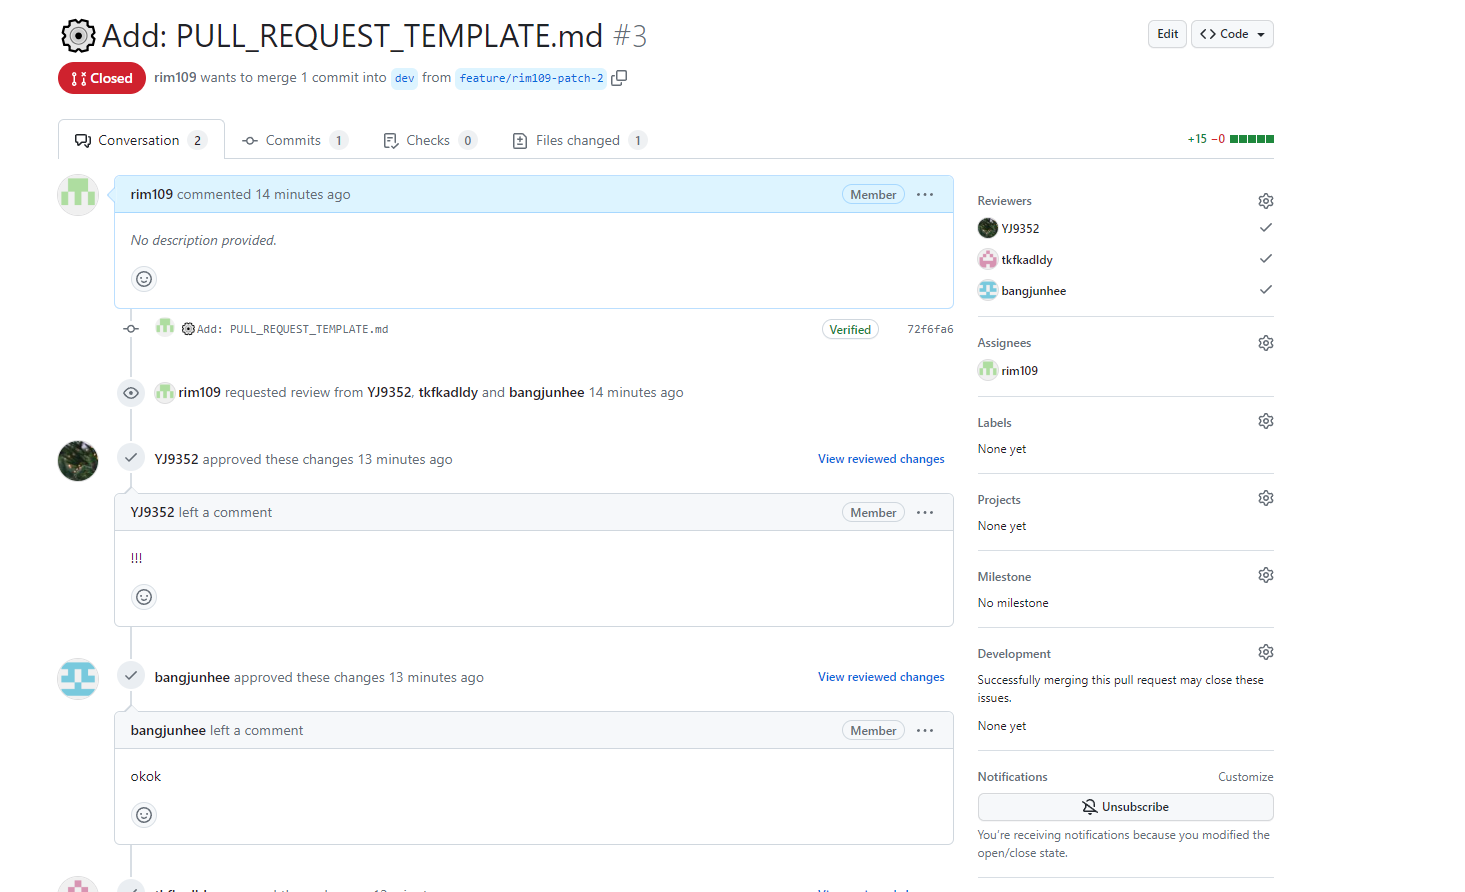This screenshot has height=892, width=1465.
Task: Click YJ9352 avatar in Reviewers list
Action: tap(988, 228)
